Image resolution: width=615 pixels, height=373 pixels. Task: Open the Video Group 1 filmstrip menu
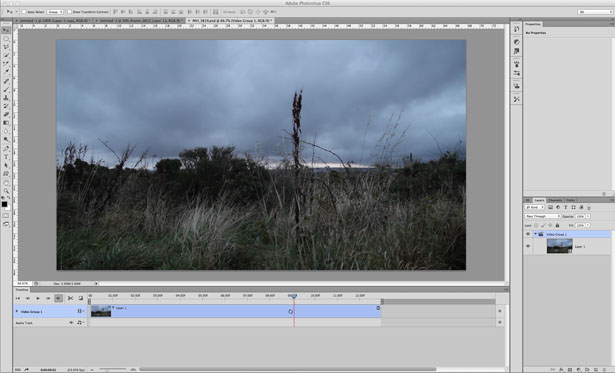(x=80, y=311)
